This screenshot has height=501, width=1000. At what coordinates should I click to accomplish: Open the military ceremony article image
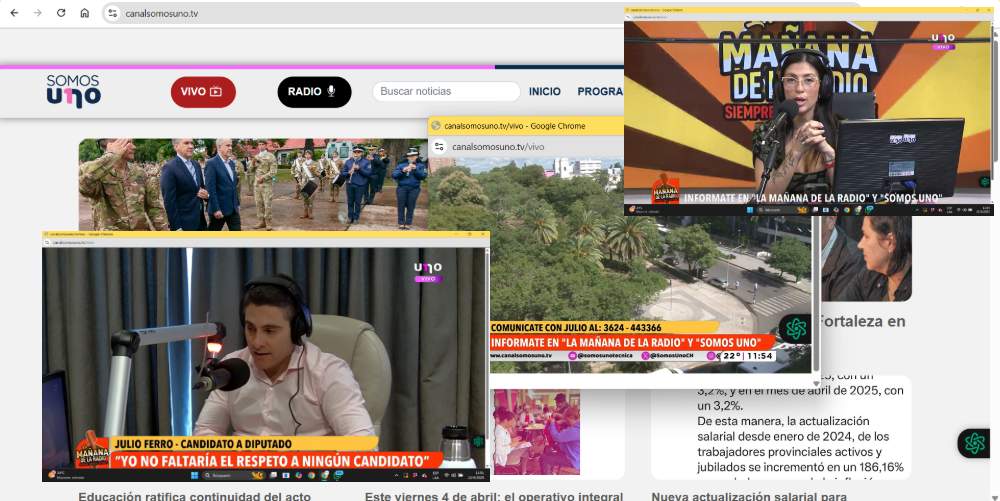click(253, 184)
